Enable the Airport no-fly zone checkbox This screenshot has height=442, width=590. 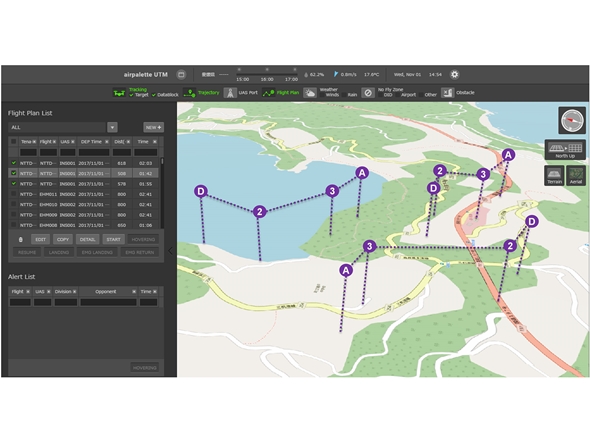397,95
